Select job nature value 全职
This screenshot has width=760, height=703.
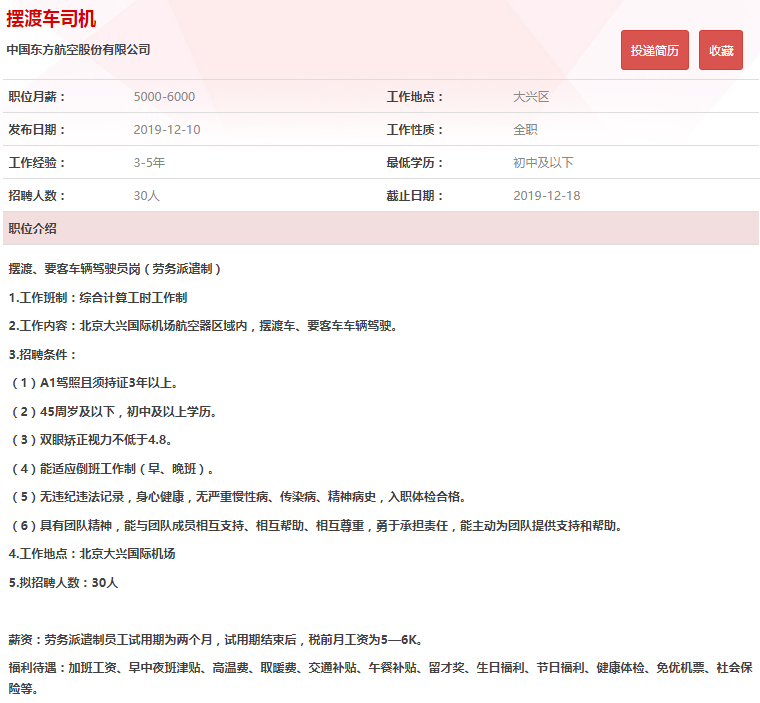(x=525, y=129)
